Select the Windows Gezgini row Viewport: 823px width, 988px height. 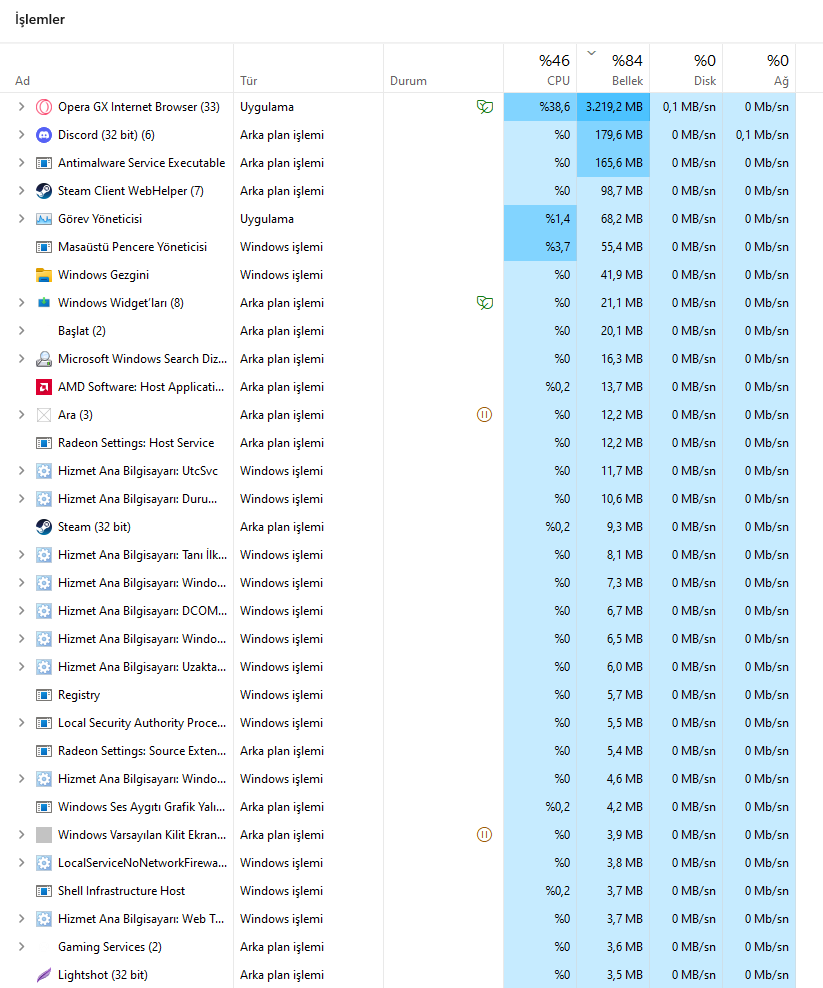coord(398,275)
